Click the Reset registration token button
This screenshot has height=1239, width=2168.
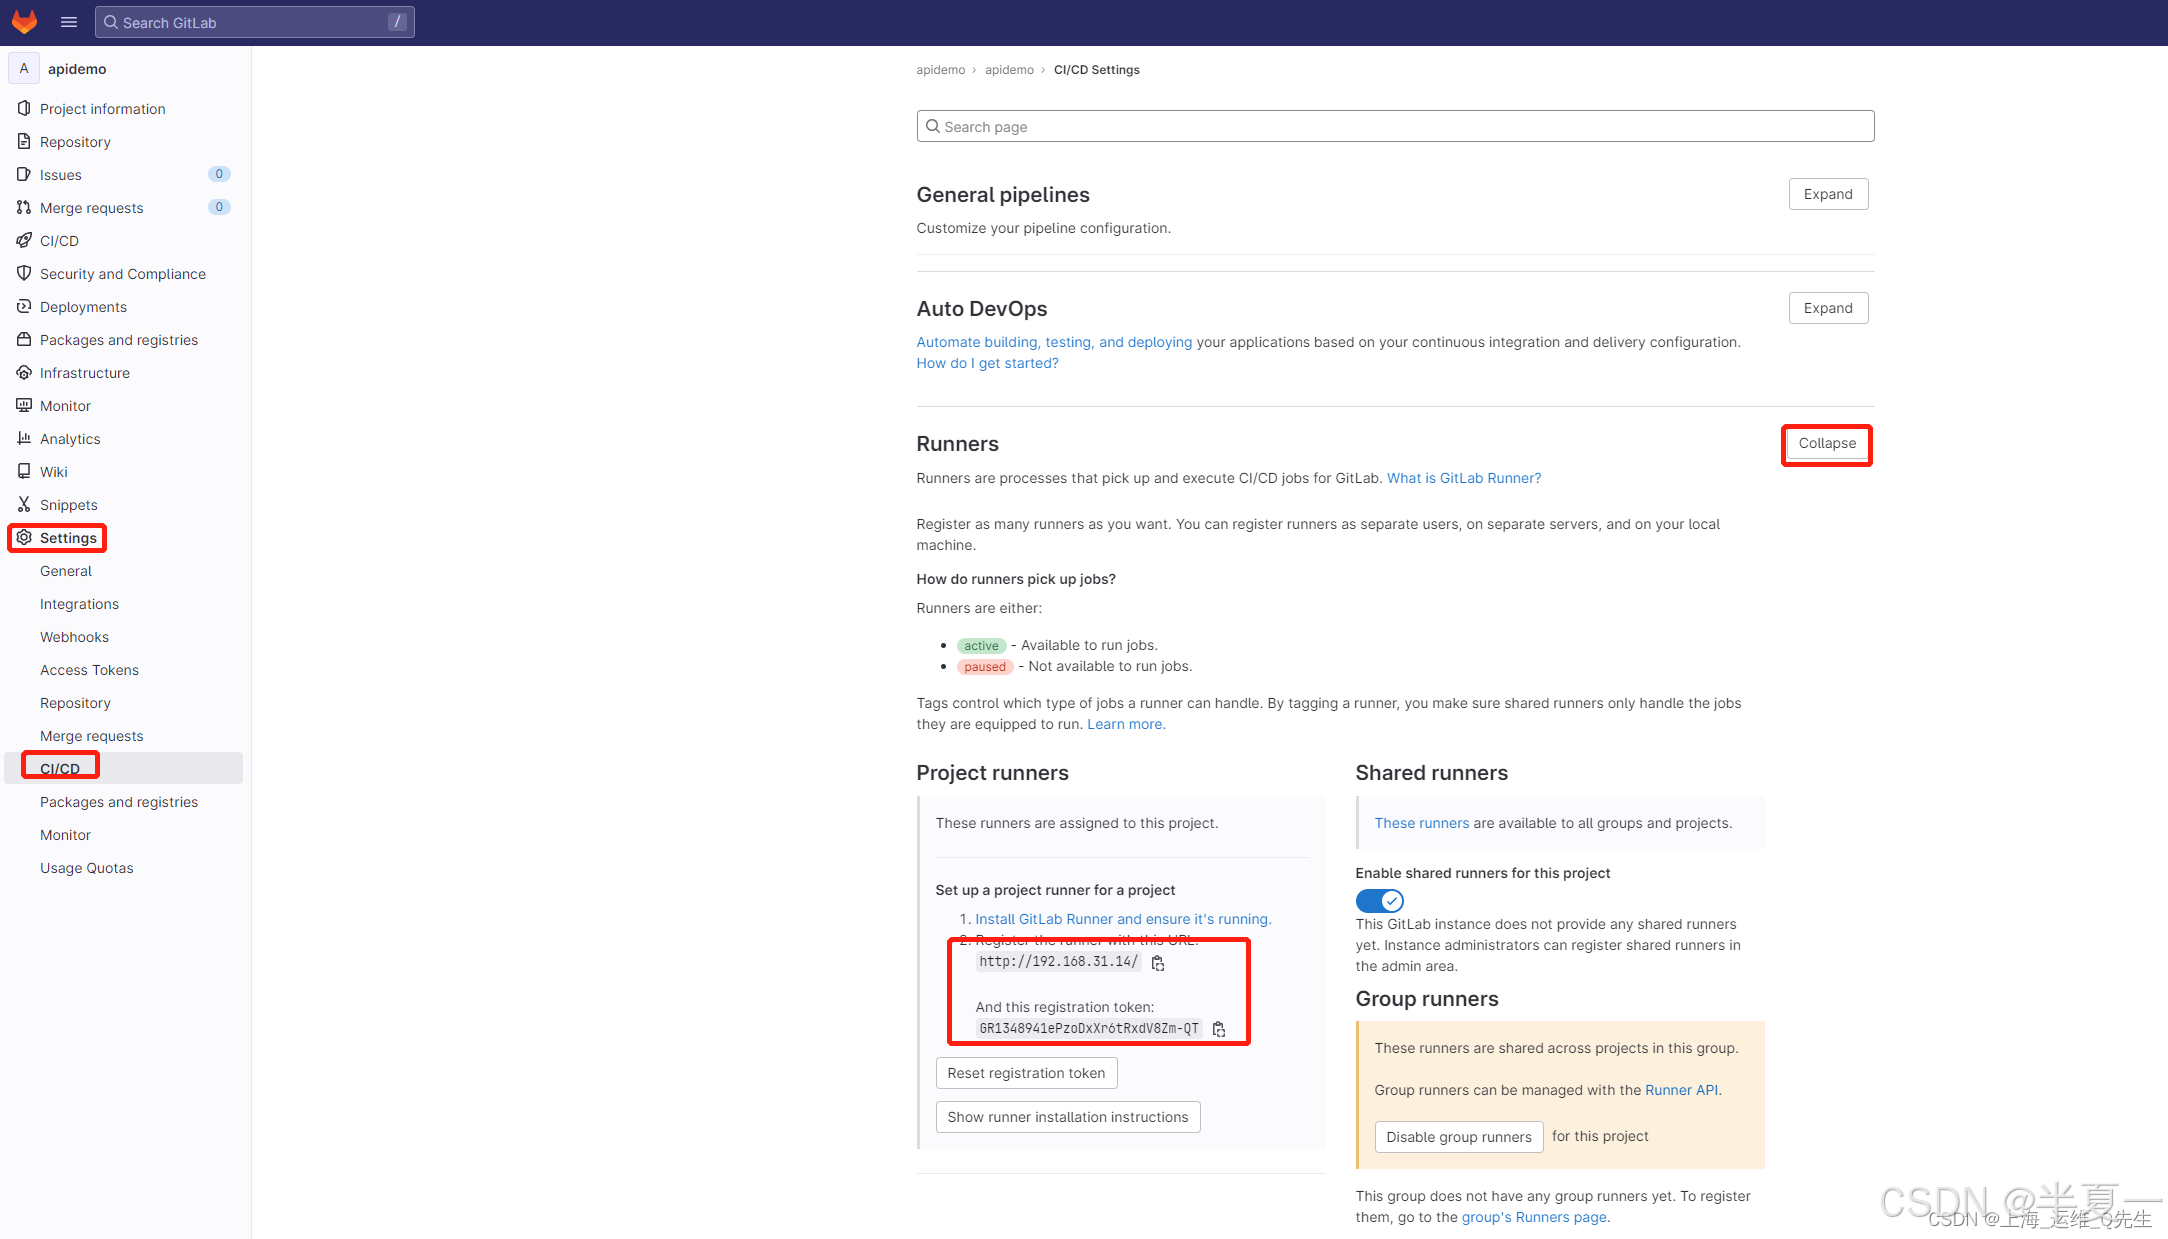1026,1072
